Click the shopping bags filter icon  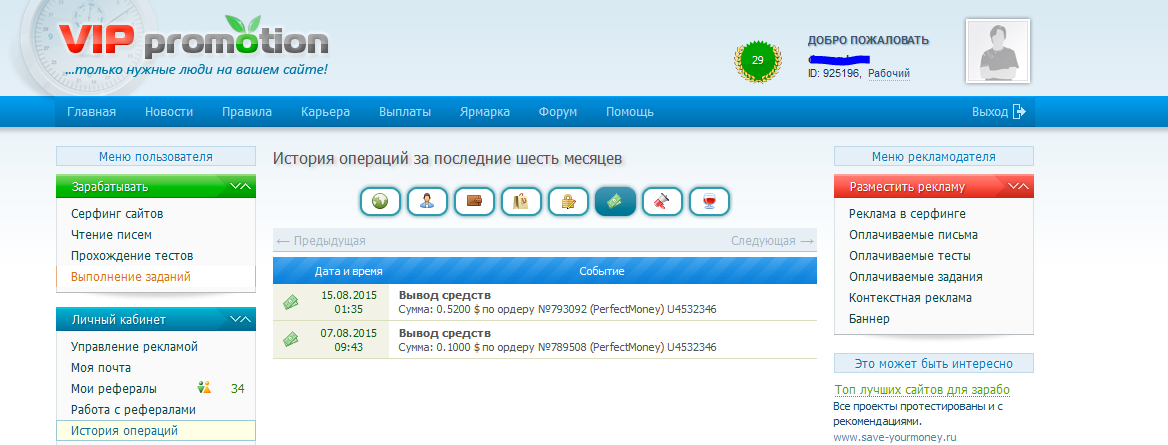click(521, 201)
